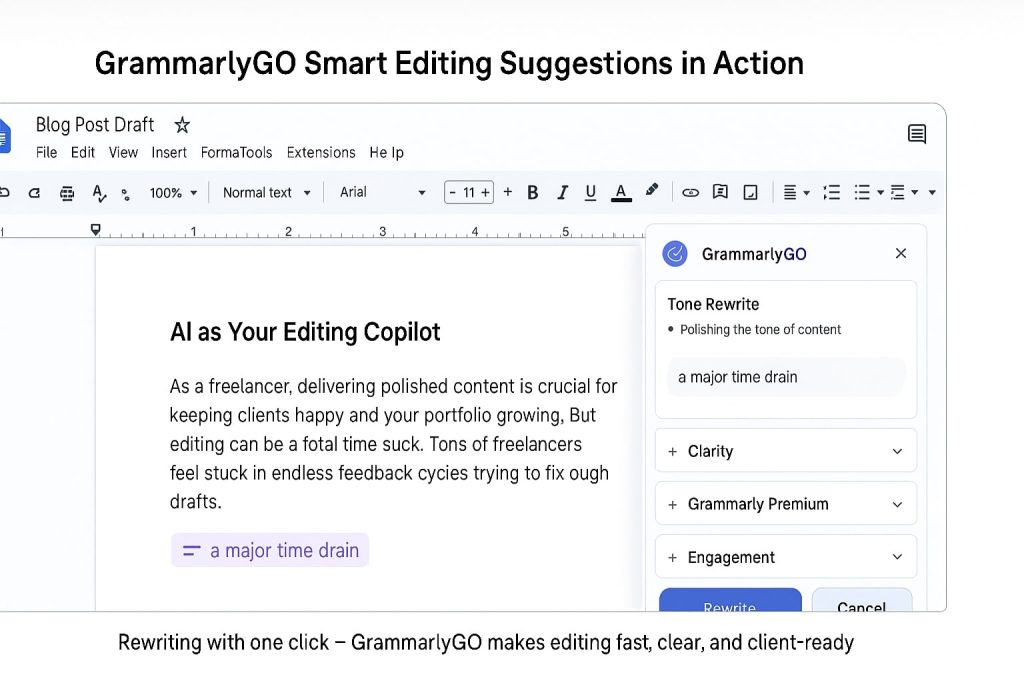Screen dimensions: 1024x683
Task: Accept inline 'a major time drain' suggestion chip
Action: pos(270,550)
